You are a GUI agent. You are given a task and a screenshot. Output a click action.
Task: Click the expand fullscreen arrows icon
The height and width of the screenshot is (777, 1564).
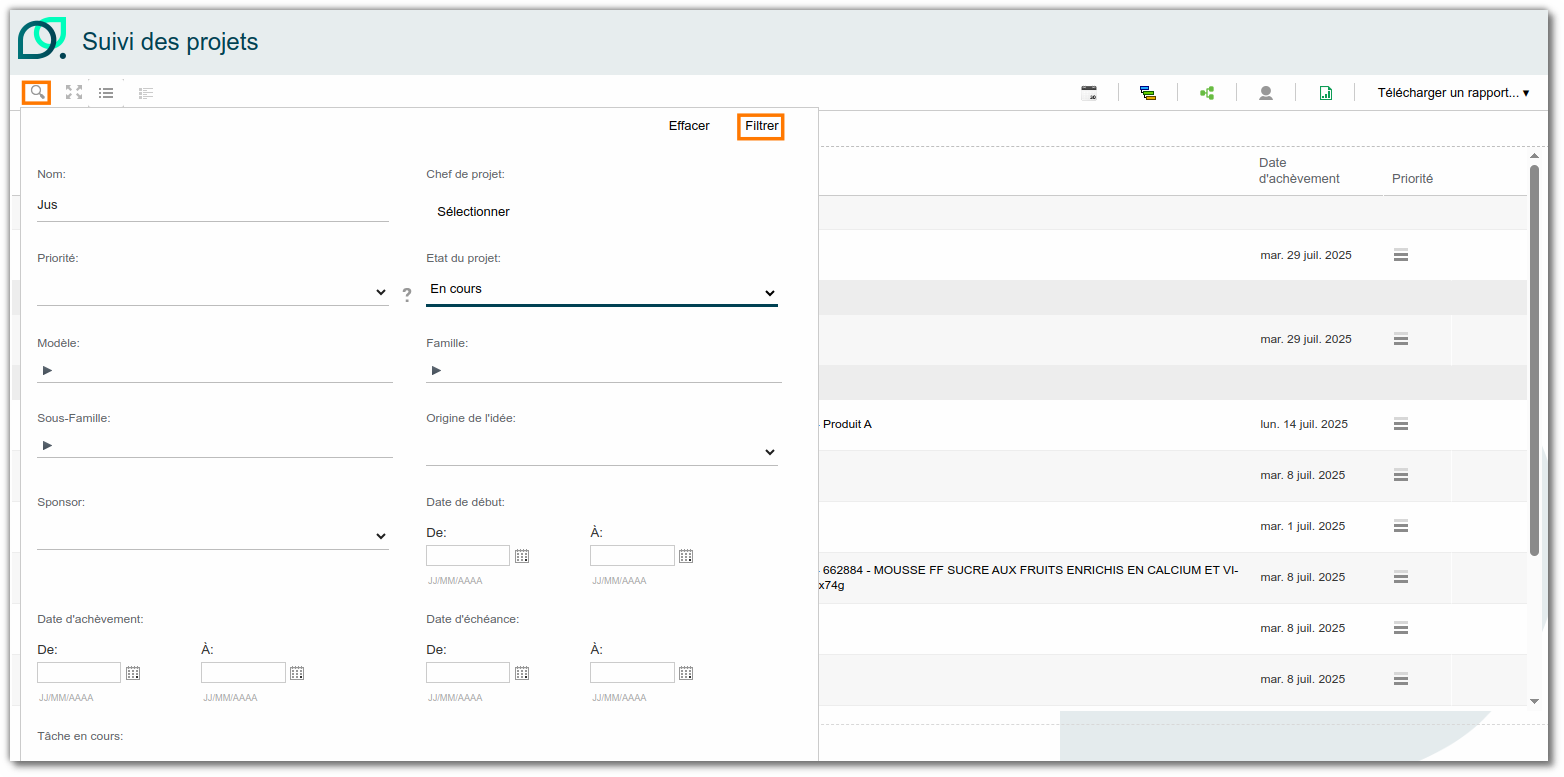click(x=74, y=92)
